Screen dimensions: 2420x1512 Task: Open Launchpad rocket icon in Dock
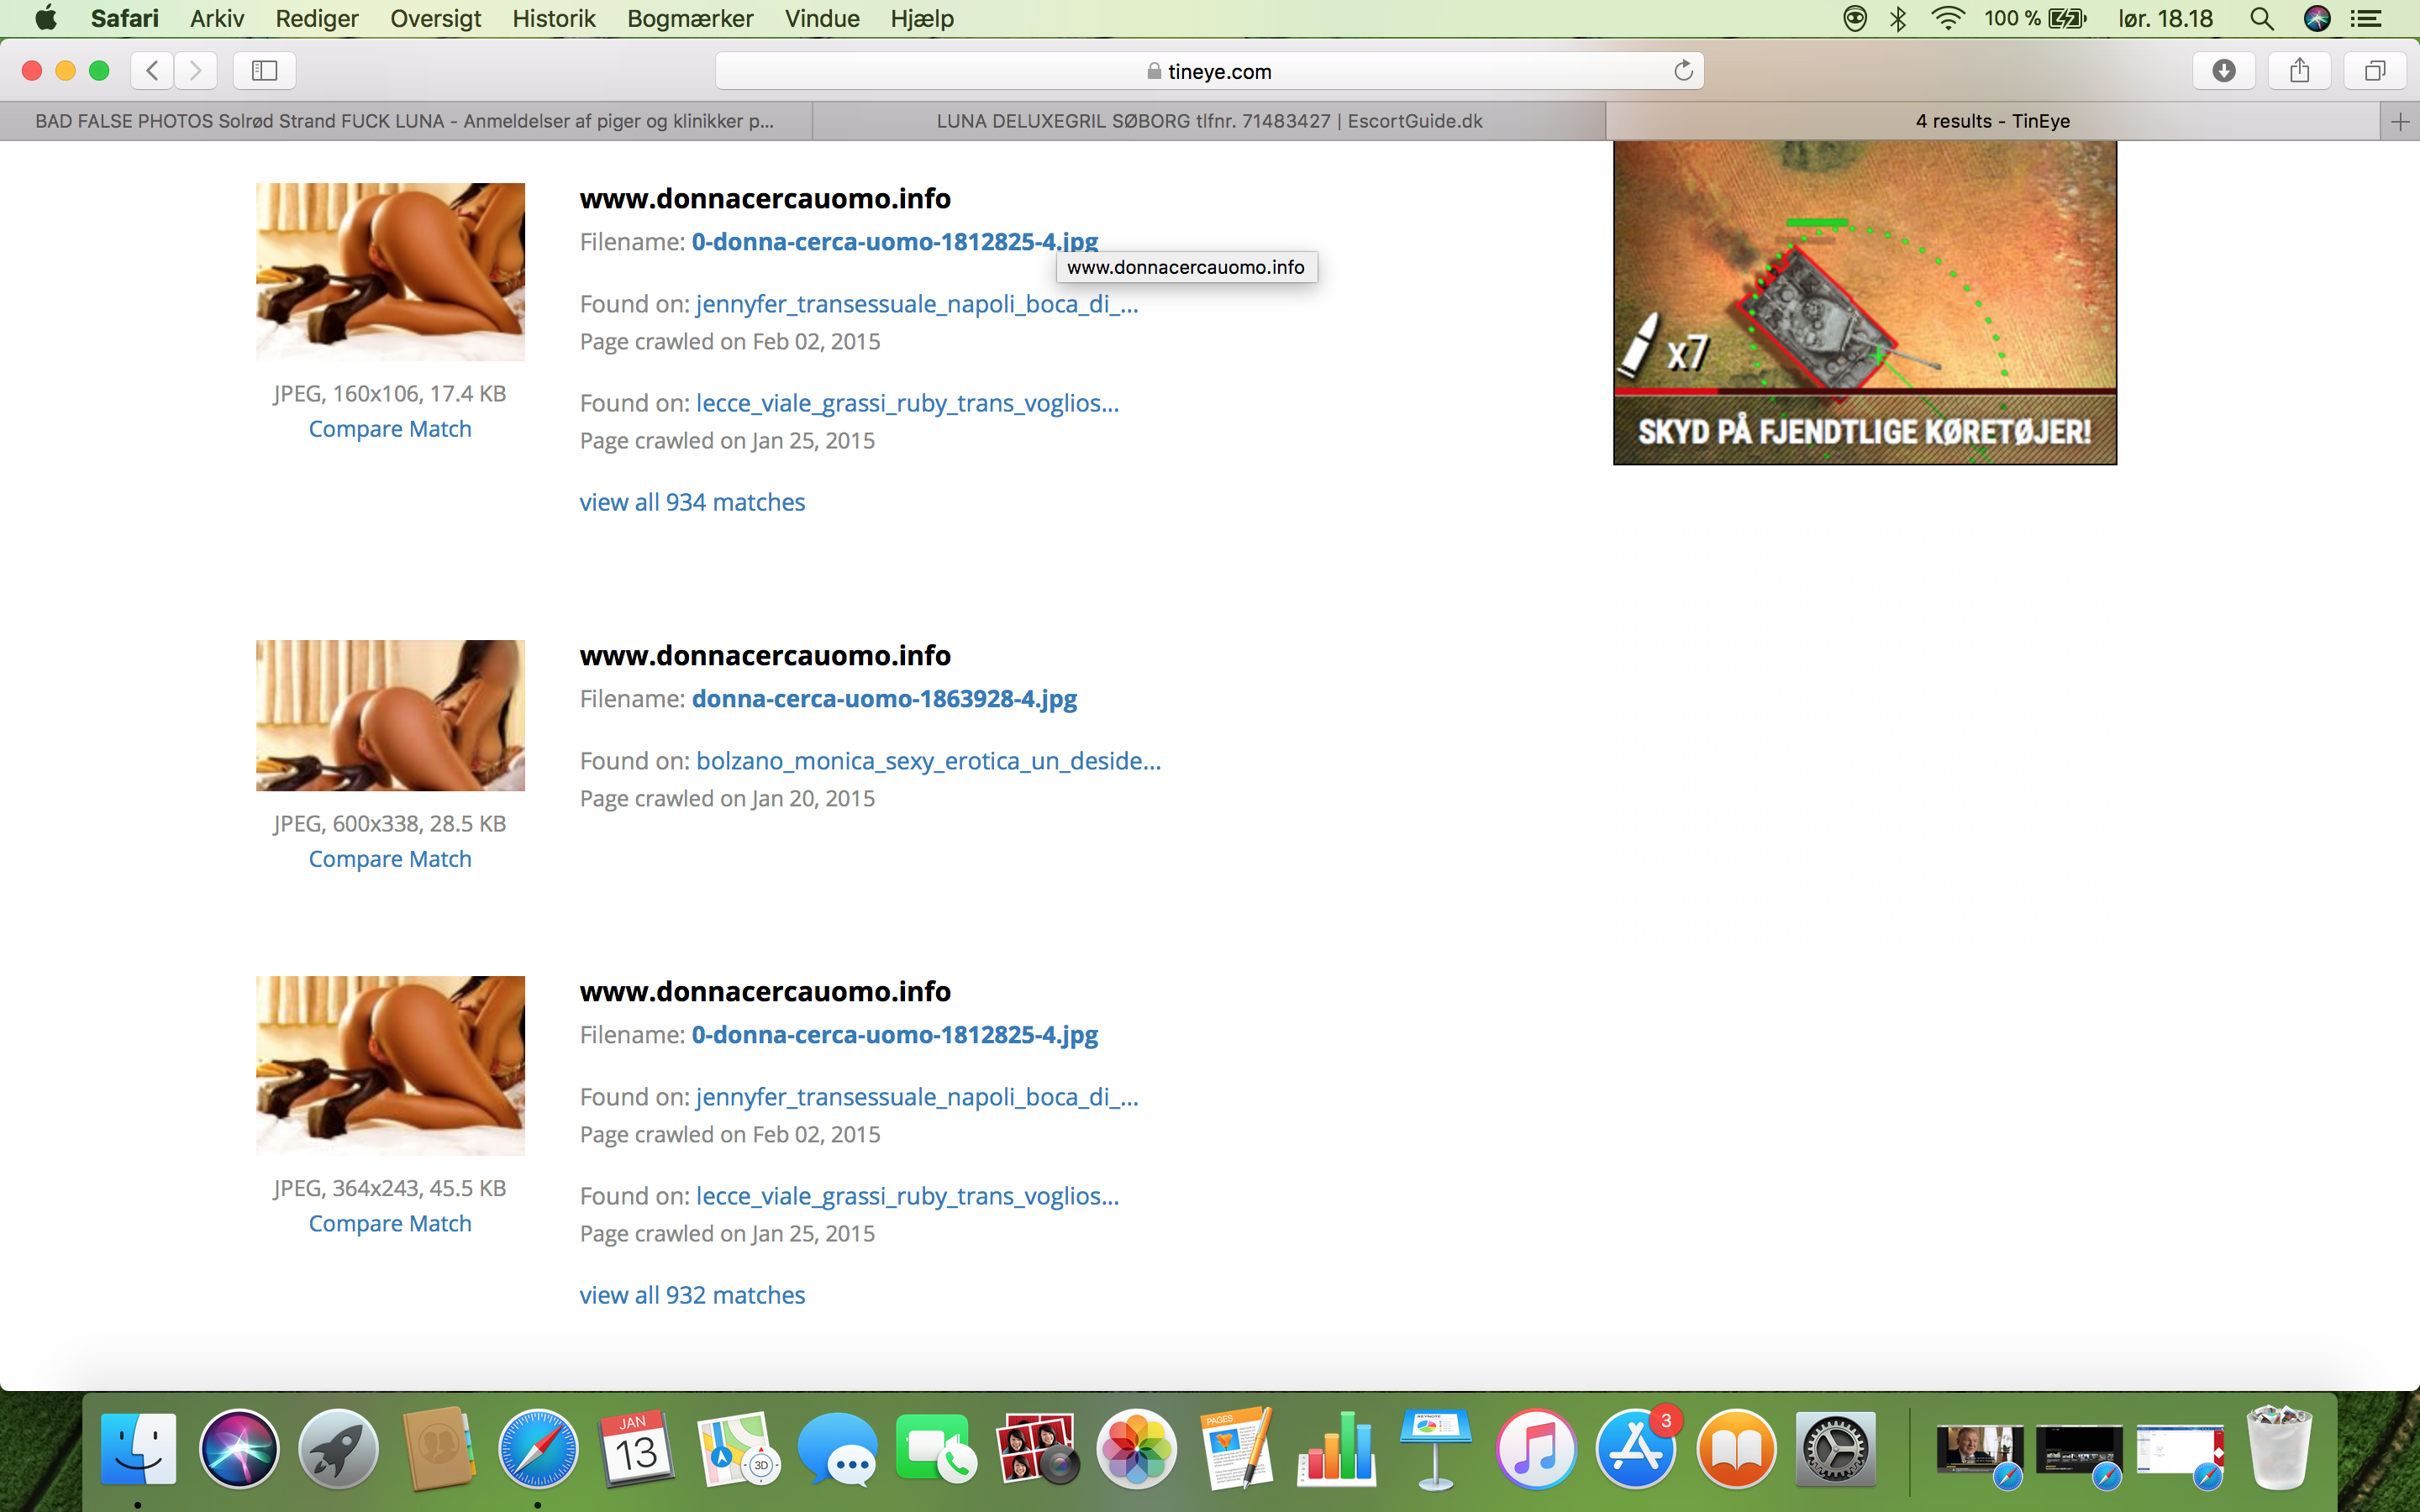click(338, 1448)
